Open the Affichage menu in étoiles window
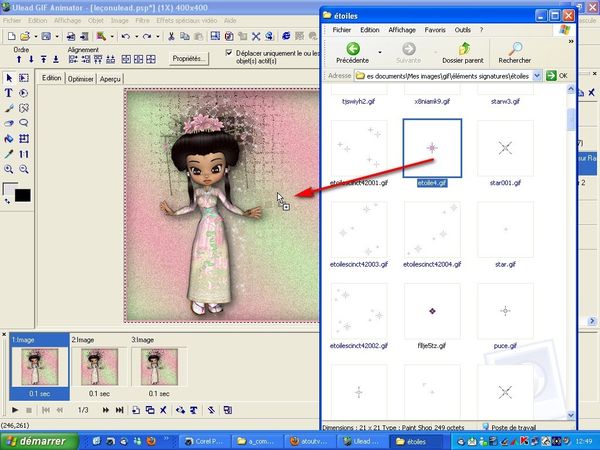Viewport: 600px width, 450px height. click(x=402, y=30)
